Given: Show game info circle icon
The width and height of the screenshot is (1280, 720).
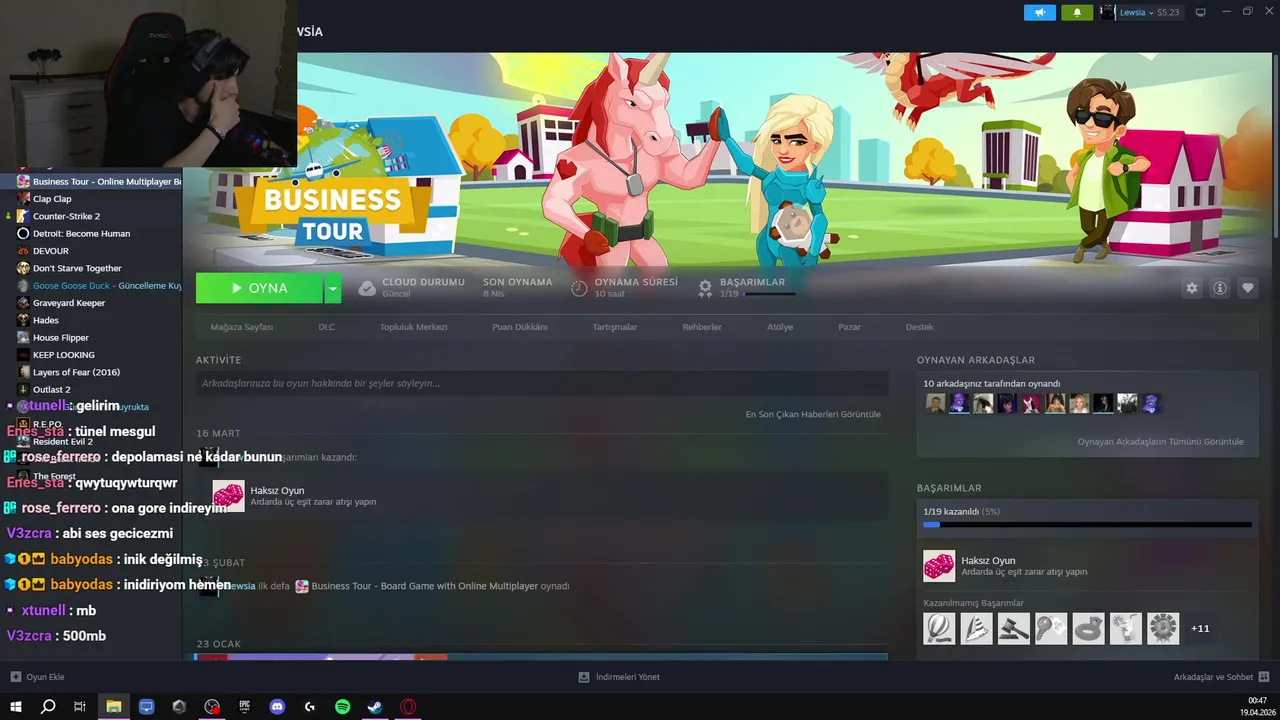Looking at the screenshot, I should click(1220, 288).
